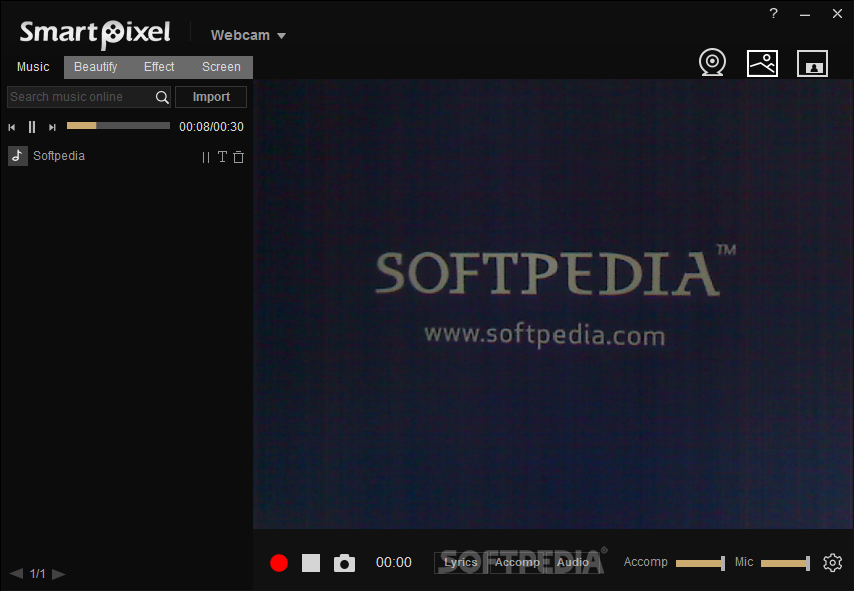The width and height of the screenshot is (854, 591).
Task: Click the music note icon beside Softpedia
Action: click(17, 156)
